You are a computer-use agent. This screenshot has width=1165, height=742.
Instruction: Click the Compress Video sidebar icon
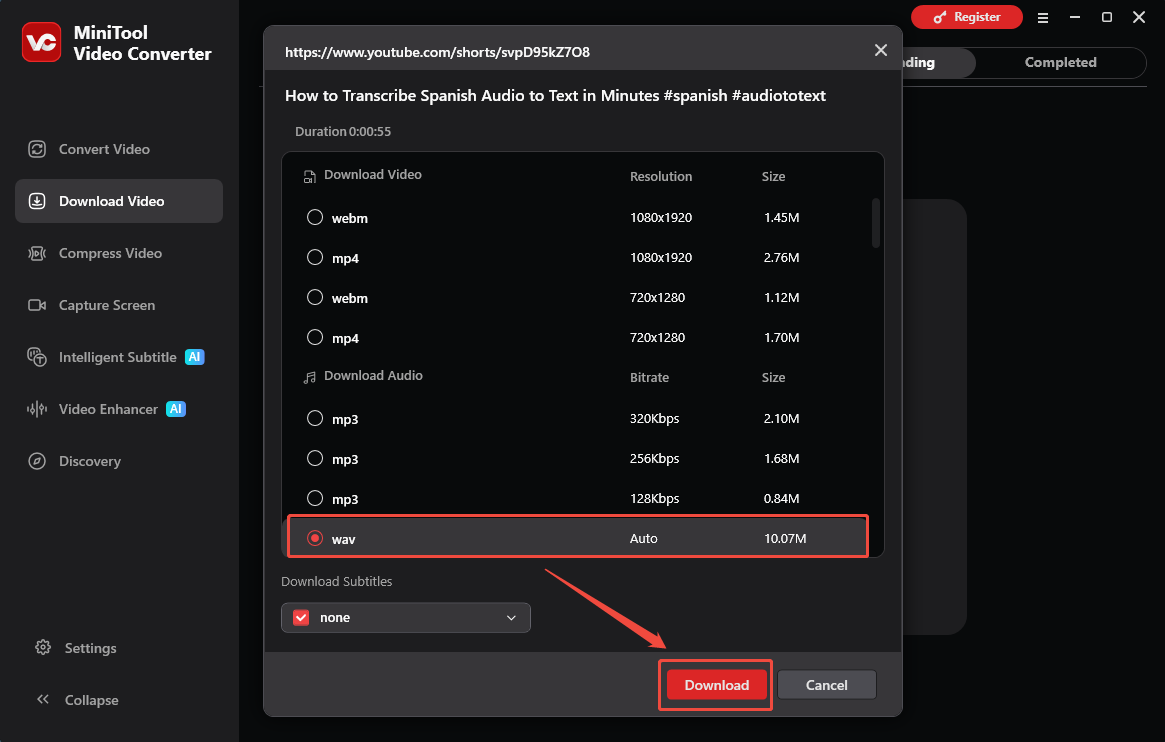click(37, 253)
